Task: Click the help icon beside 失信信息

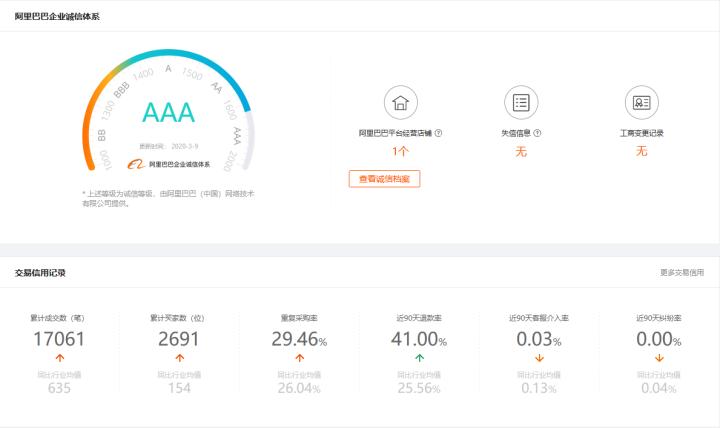Action: [x=537, y=133]
